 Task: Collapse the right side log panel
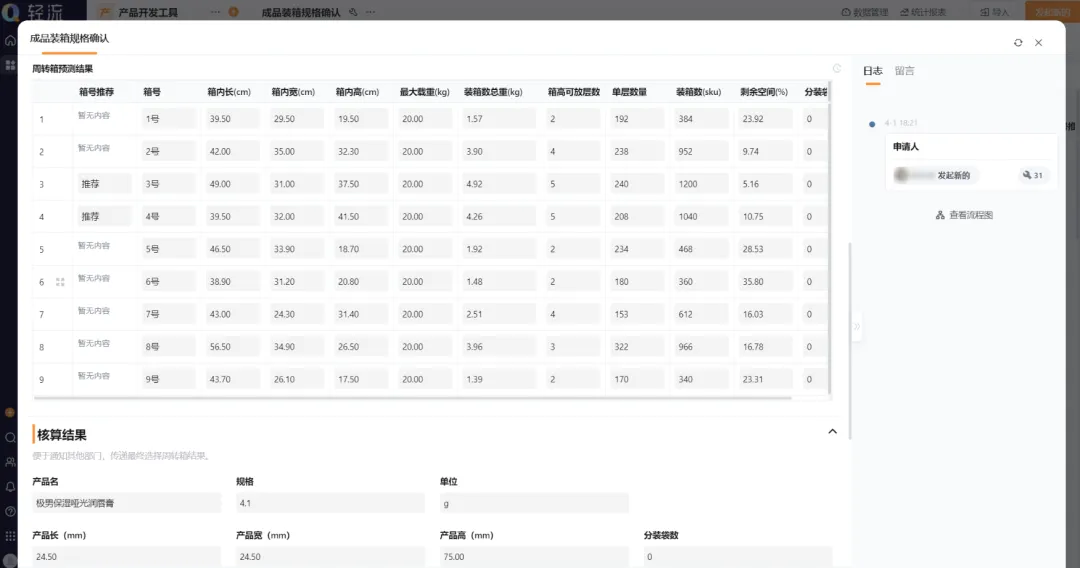pos(856,327)
